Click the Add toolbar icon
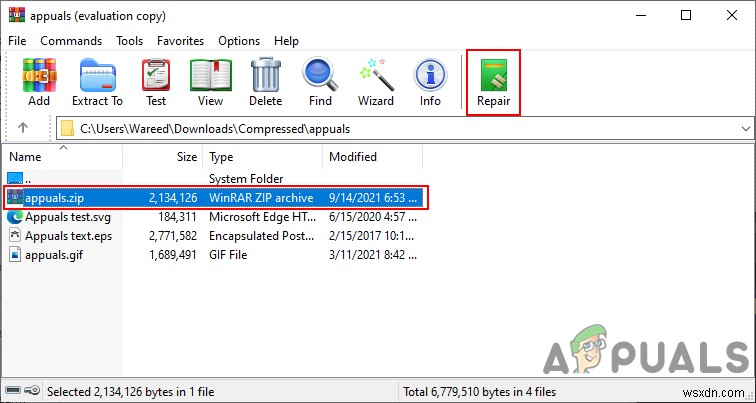756x403 pixels. 39,75
